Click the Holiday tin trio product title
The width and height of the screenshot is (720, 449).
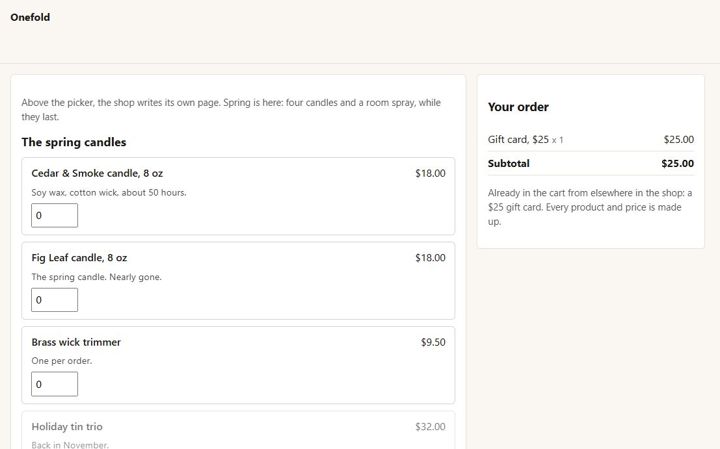pos(67,427)
